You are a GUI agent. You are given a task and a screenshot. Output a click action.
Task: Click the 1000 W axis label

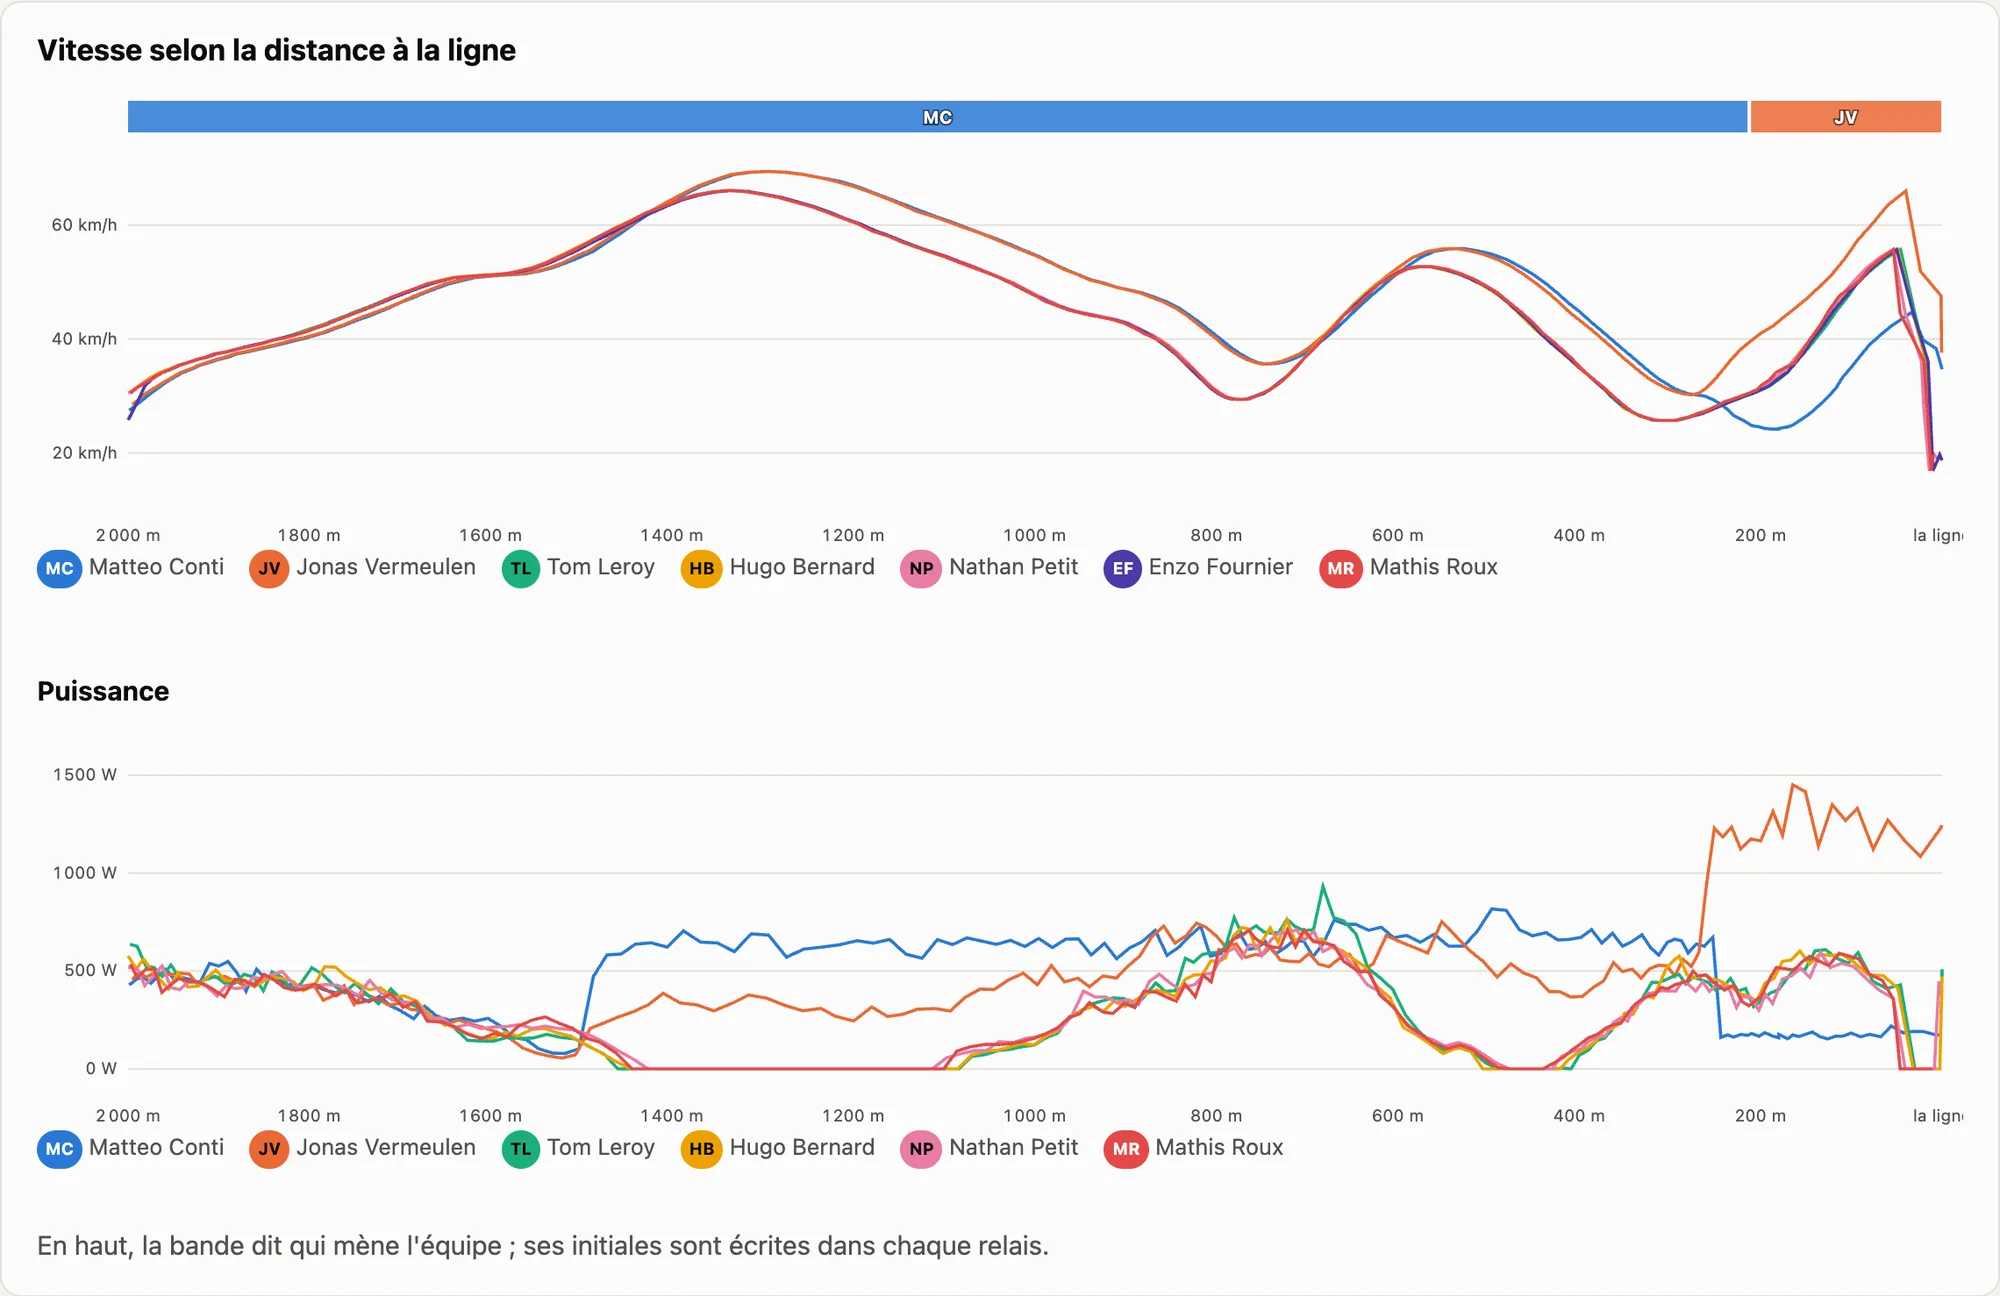(85, 873)
